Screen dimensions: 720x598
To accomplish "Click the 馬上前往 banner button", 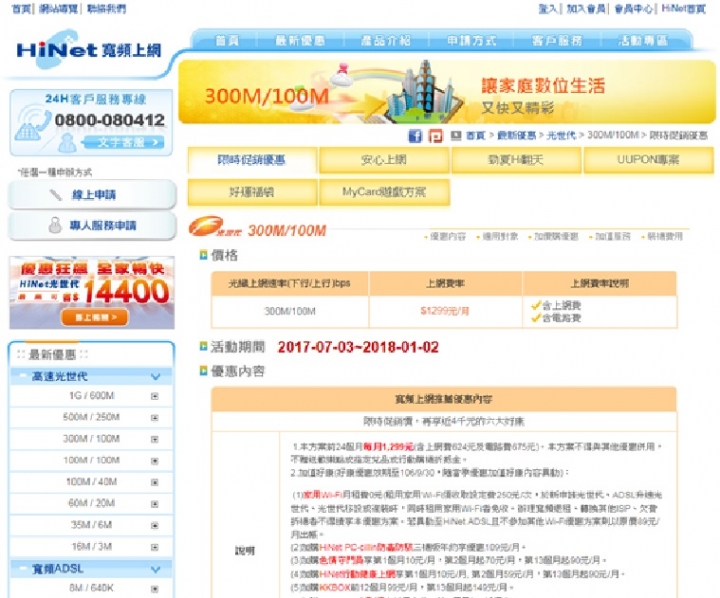I will [95, 317].
